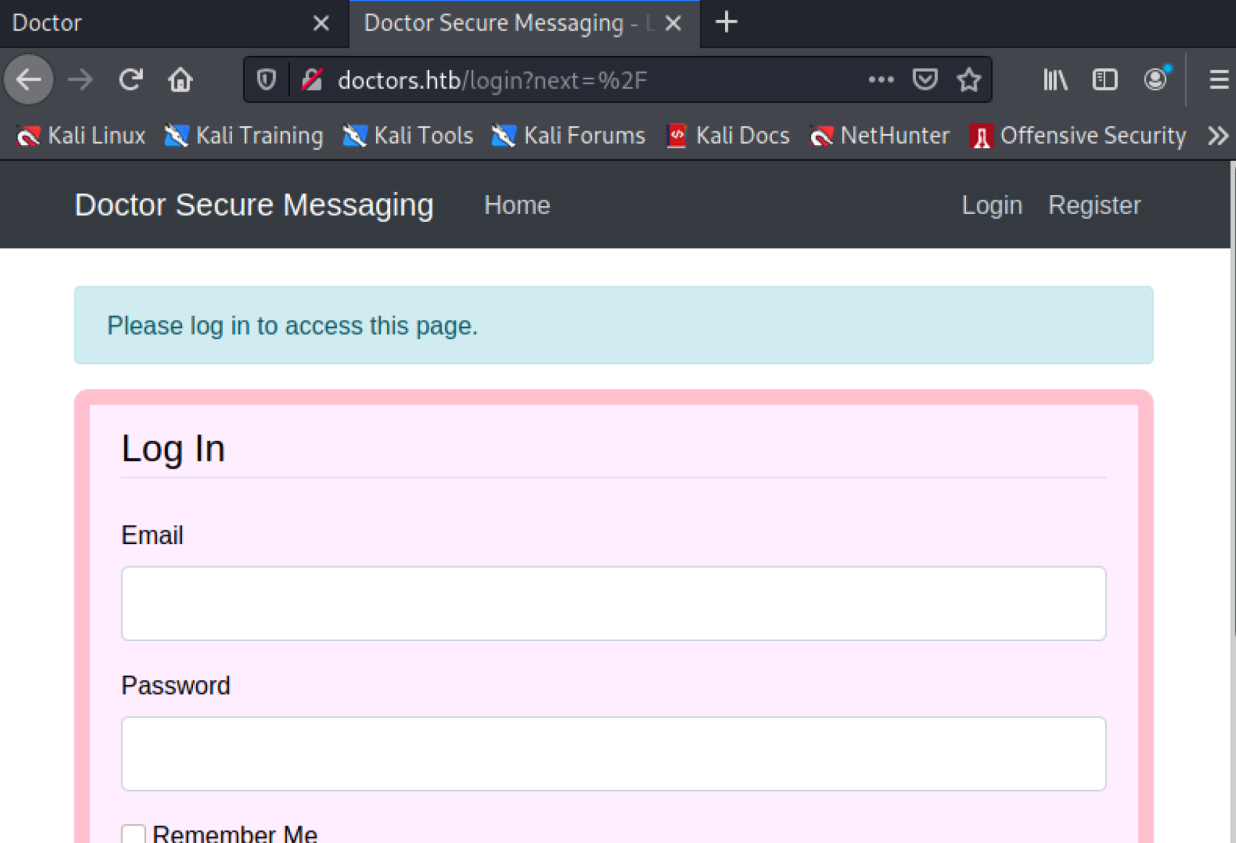Click into the Email input field
Image resolution: width=1236 pixels, height=843 pixels.
[613, 603]
